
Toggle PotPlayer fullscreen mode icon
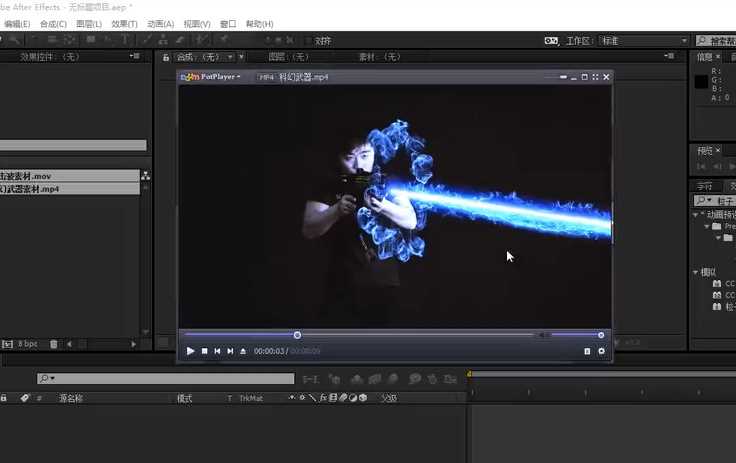(595, 77)
